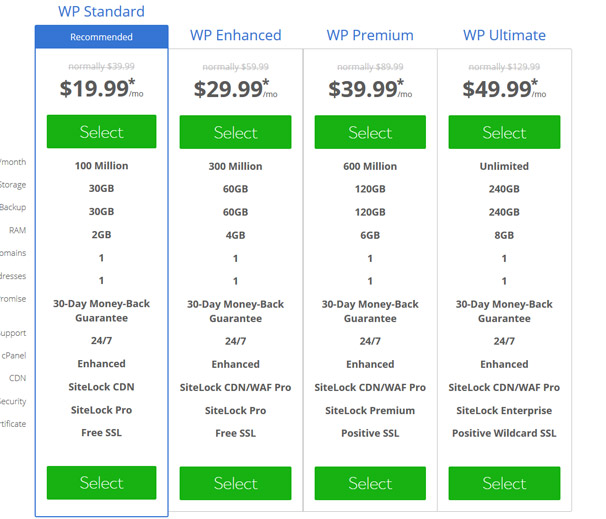Click the $39.99 per month price

(370, 88)
